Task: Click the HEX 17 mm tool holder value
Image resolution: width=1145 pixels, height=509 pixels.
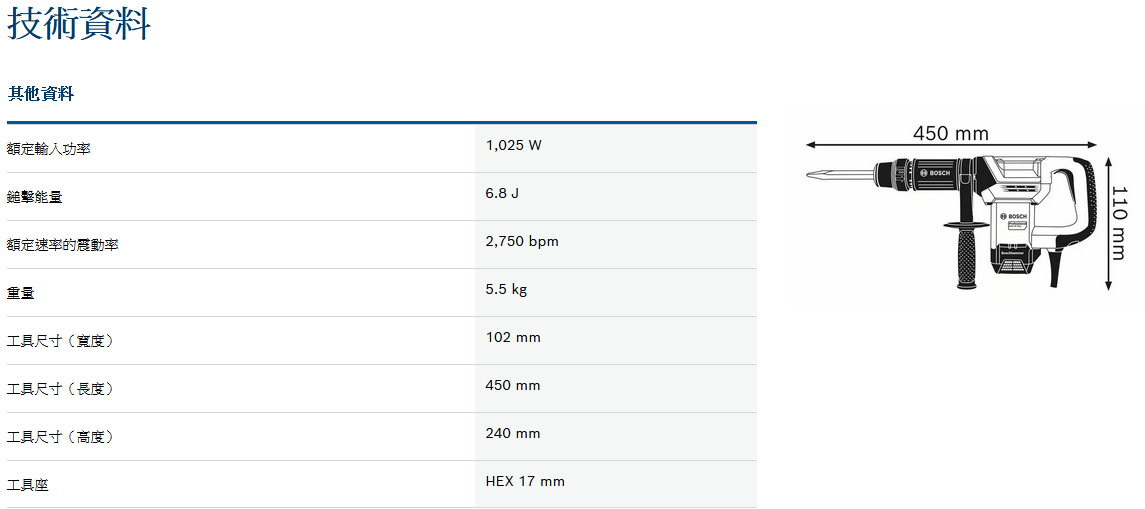Action: tap(525, 481)
